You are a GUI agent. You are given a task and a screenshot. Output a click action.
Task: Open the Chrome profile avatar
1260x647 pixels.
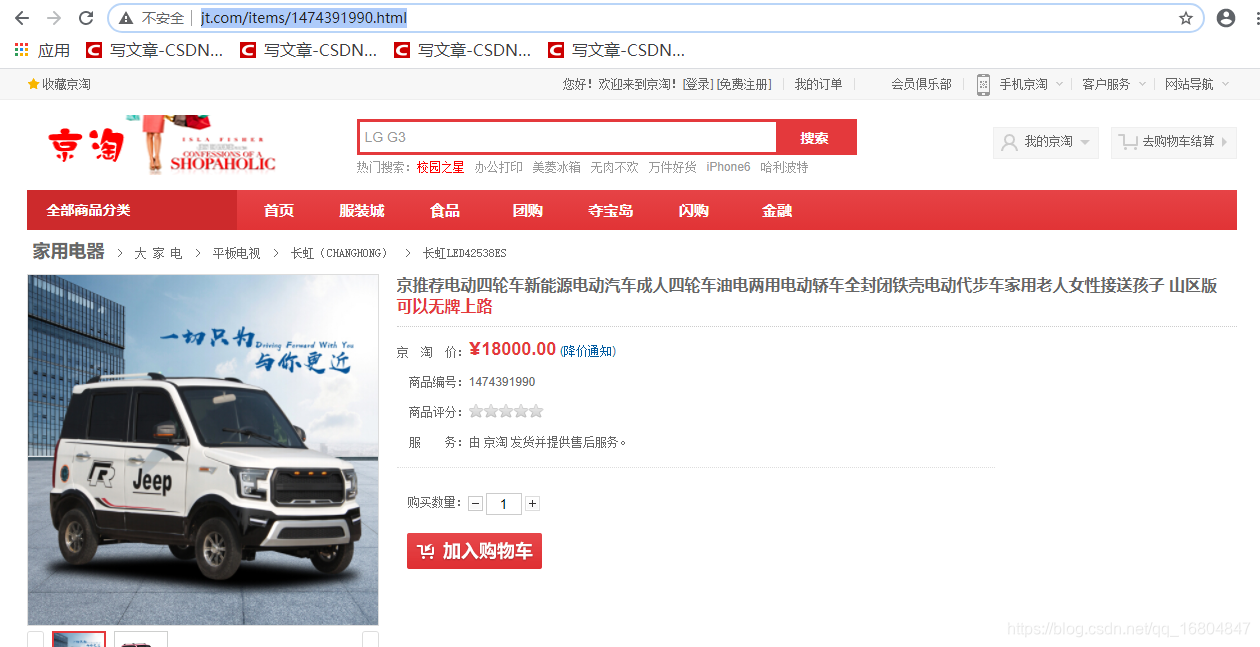pyautogui.click(x=1225, y=18)
